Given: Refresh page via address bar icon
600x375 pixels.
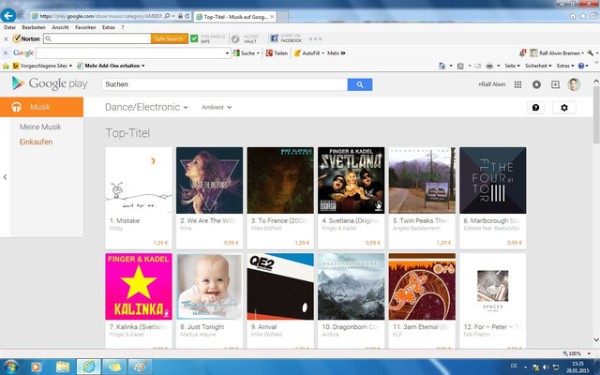Looking at the screenshot, I should click(187, 16).
